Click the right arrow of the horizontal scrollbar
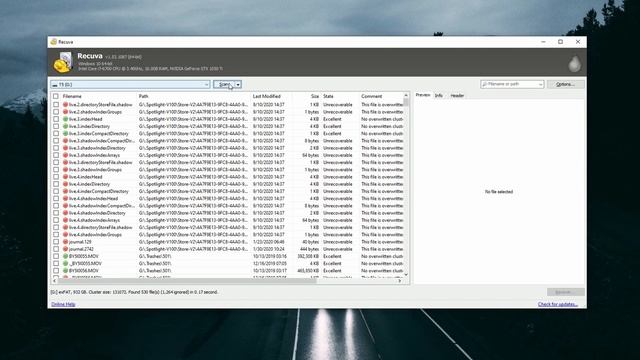The image size is (640, 360). [x=400, y=281]
